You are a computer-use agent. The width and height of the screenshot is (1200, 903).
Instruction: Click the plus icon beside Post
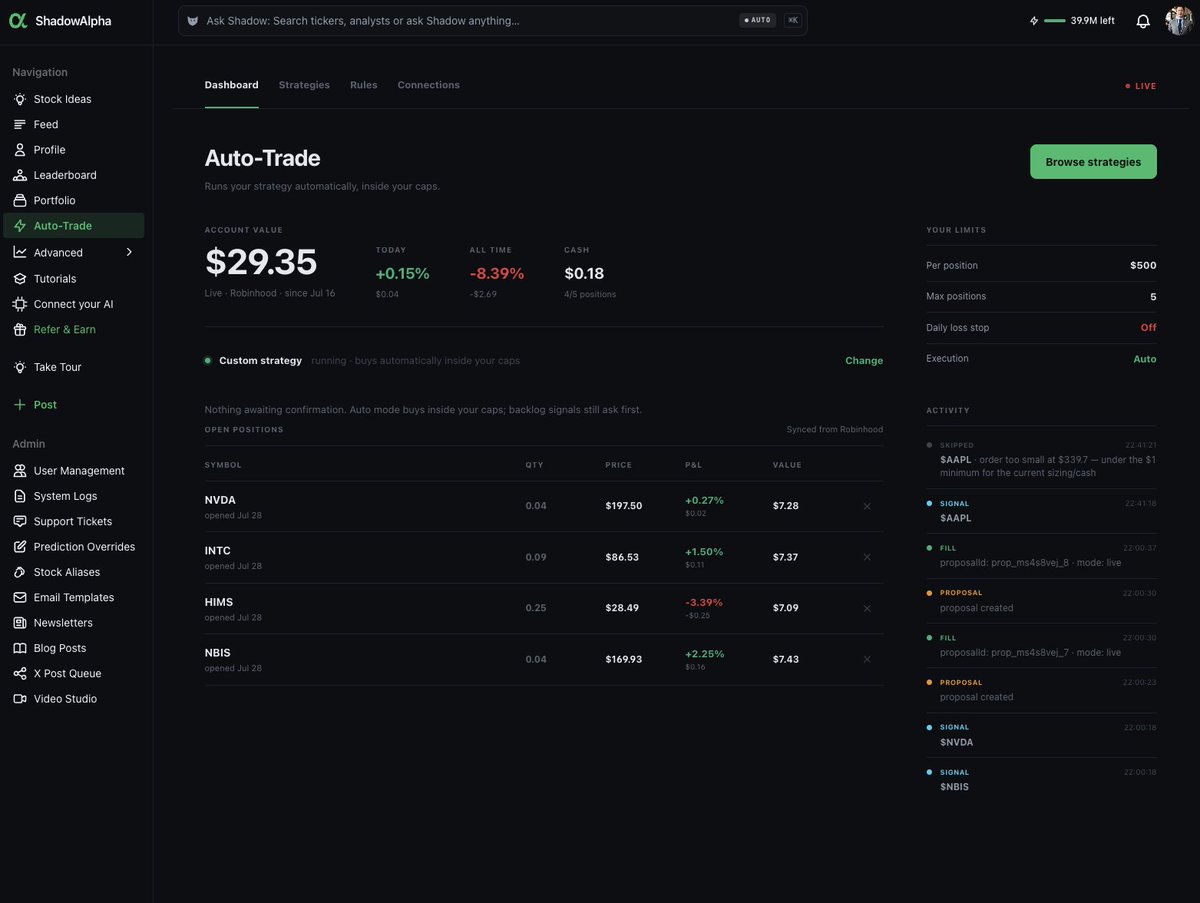pos(20,405)
